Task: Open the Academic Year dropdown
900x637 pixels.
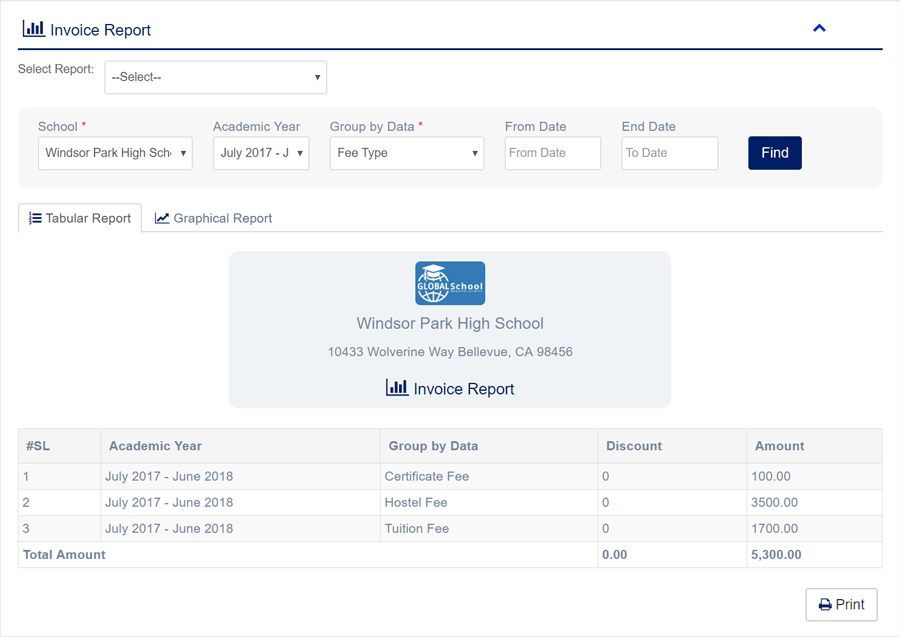Action: click(x=261, y=153)
